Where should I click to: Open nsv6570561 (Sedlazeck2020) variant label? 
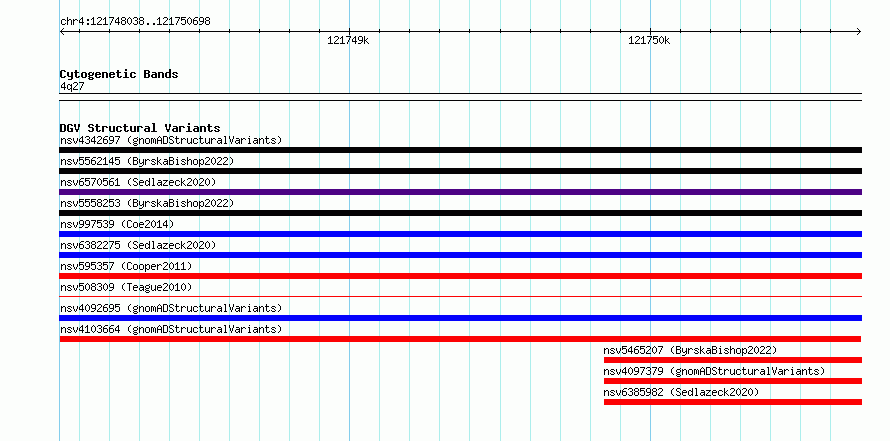click(x=138, y=182)
